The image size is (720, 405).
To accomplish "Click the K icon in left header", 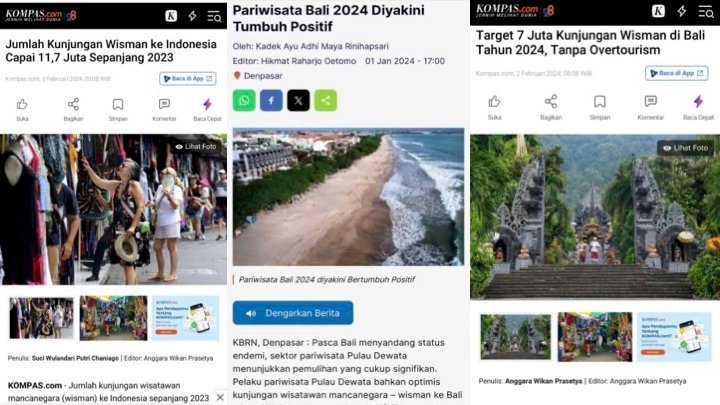I will pyautogui.click(x=171, y=16).
